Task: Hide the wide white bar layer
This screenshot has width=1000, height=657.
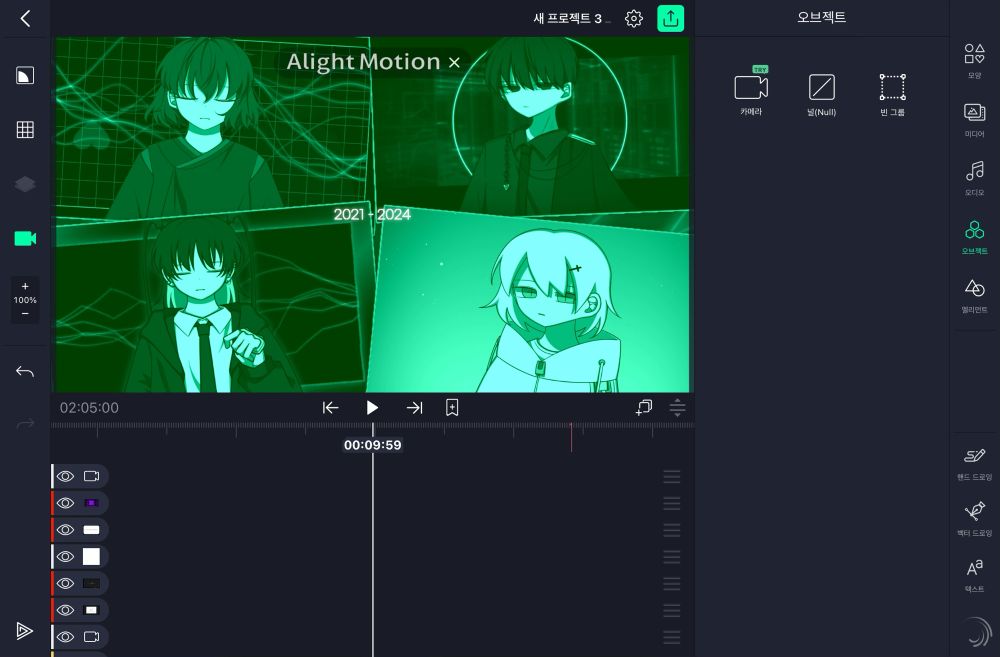Action: click(65, 530)
